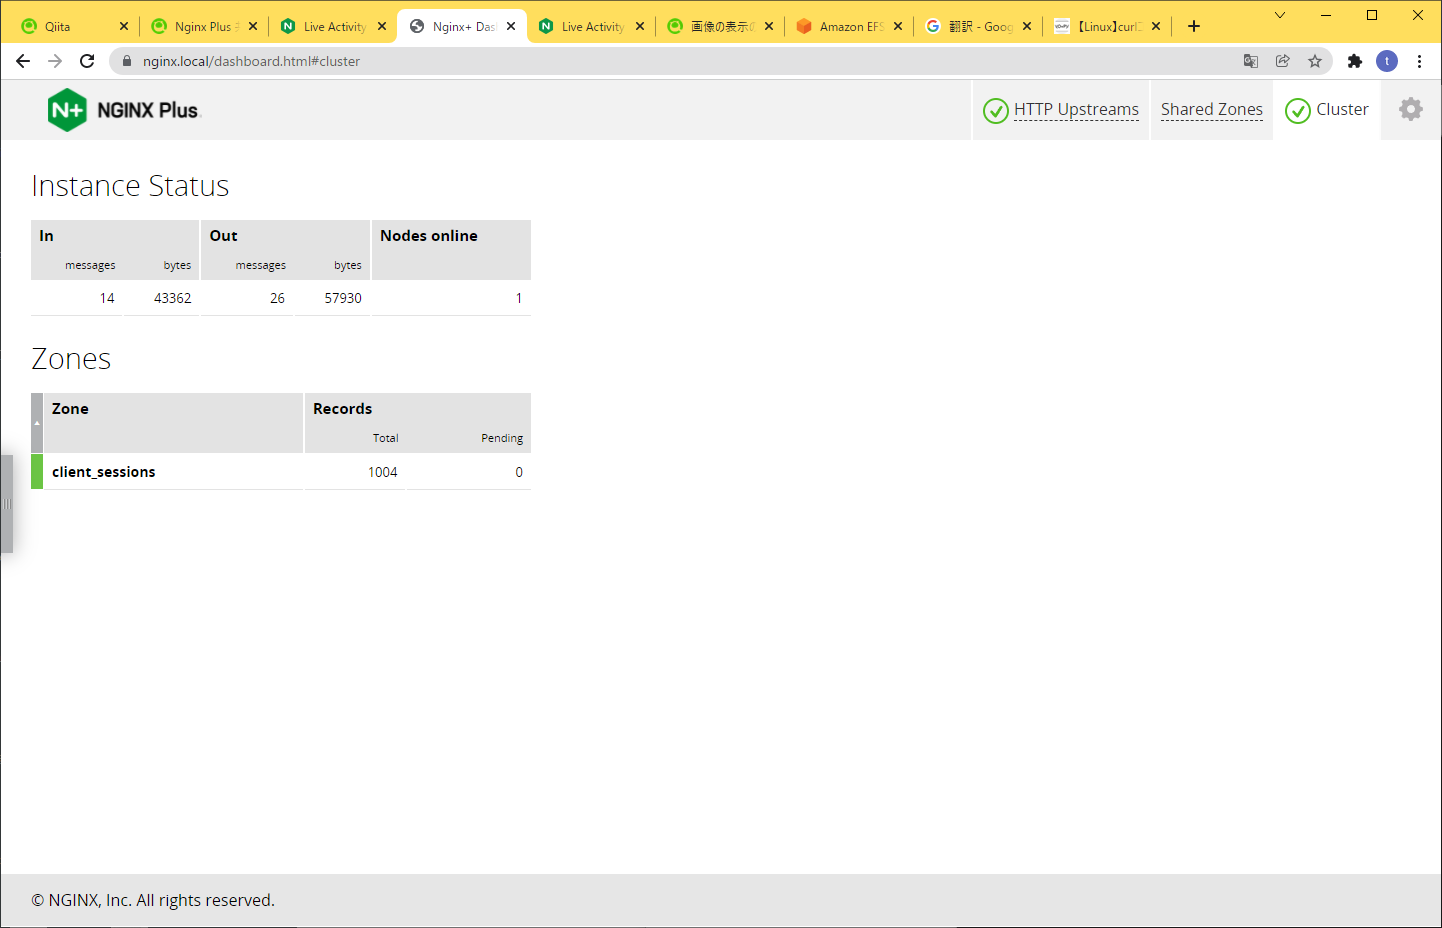Open the dashboard settings gear icon
The image size is (1442, 928).
(x=1410, y=109)
